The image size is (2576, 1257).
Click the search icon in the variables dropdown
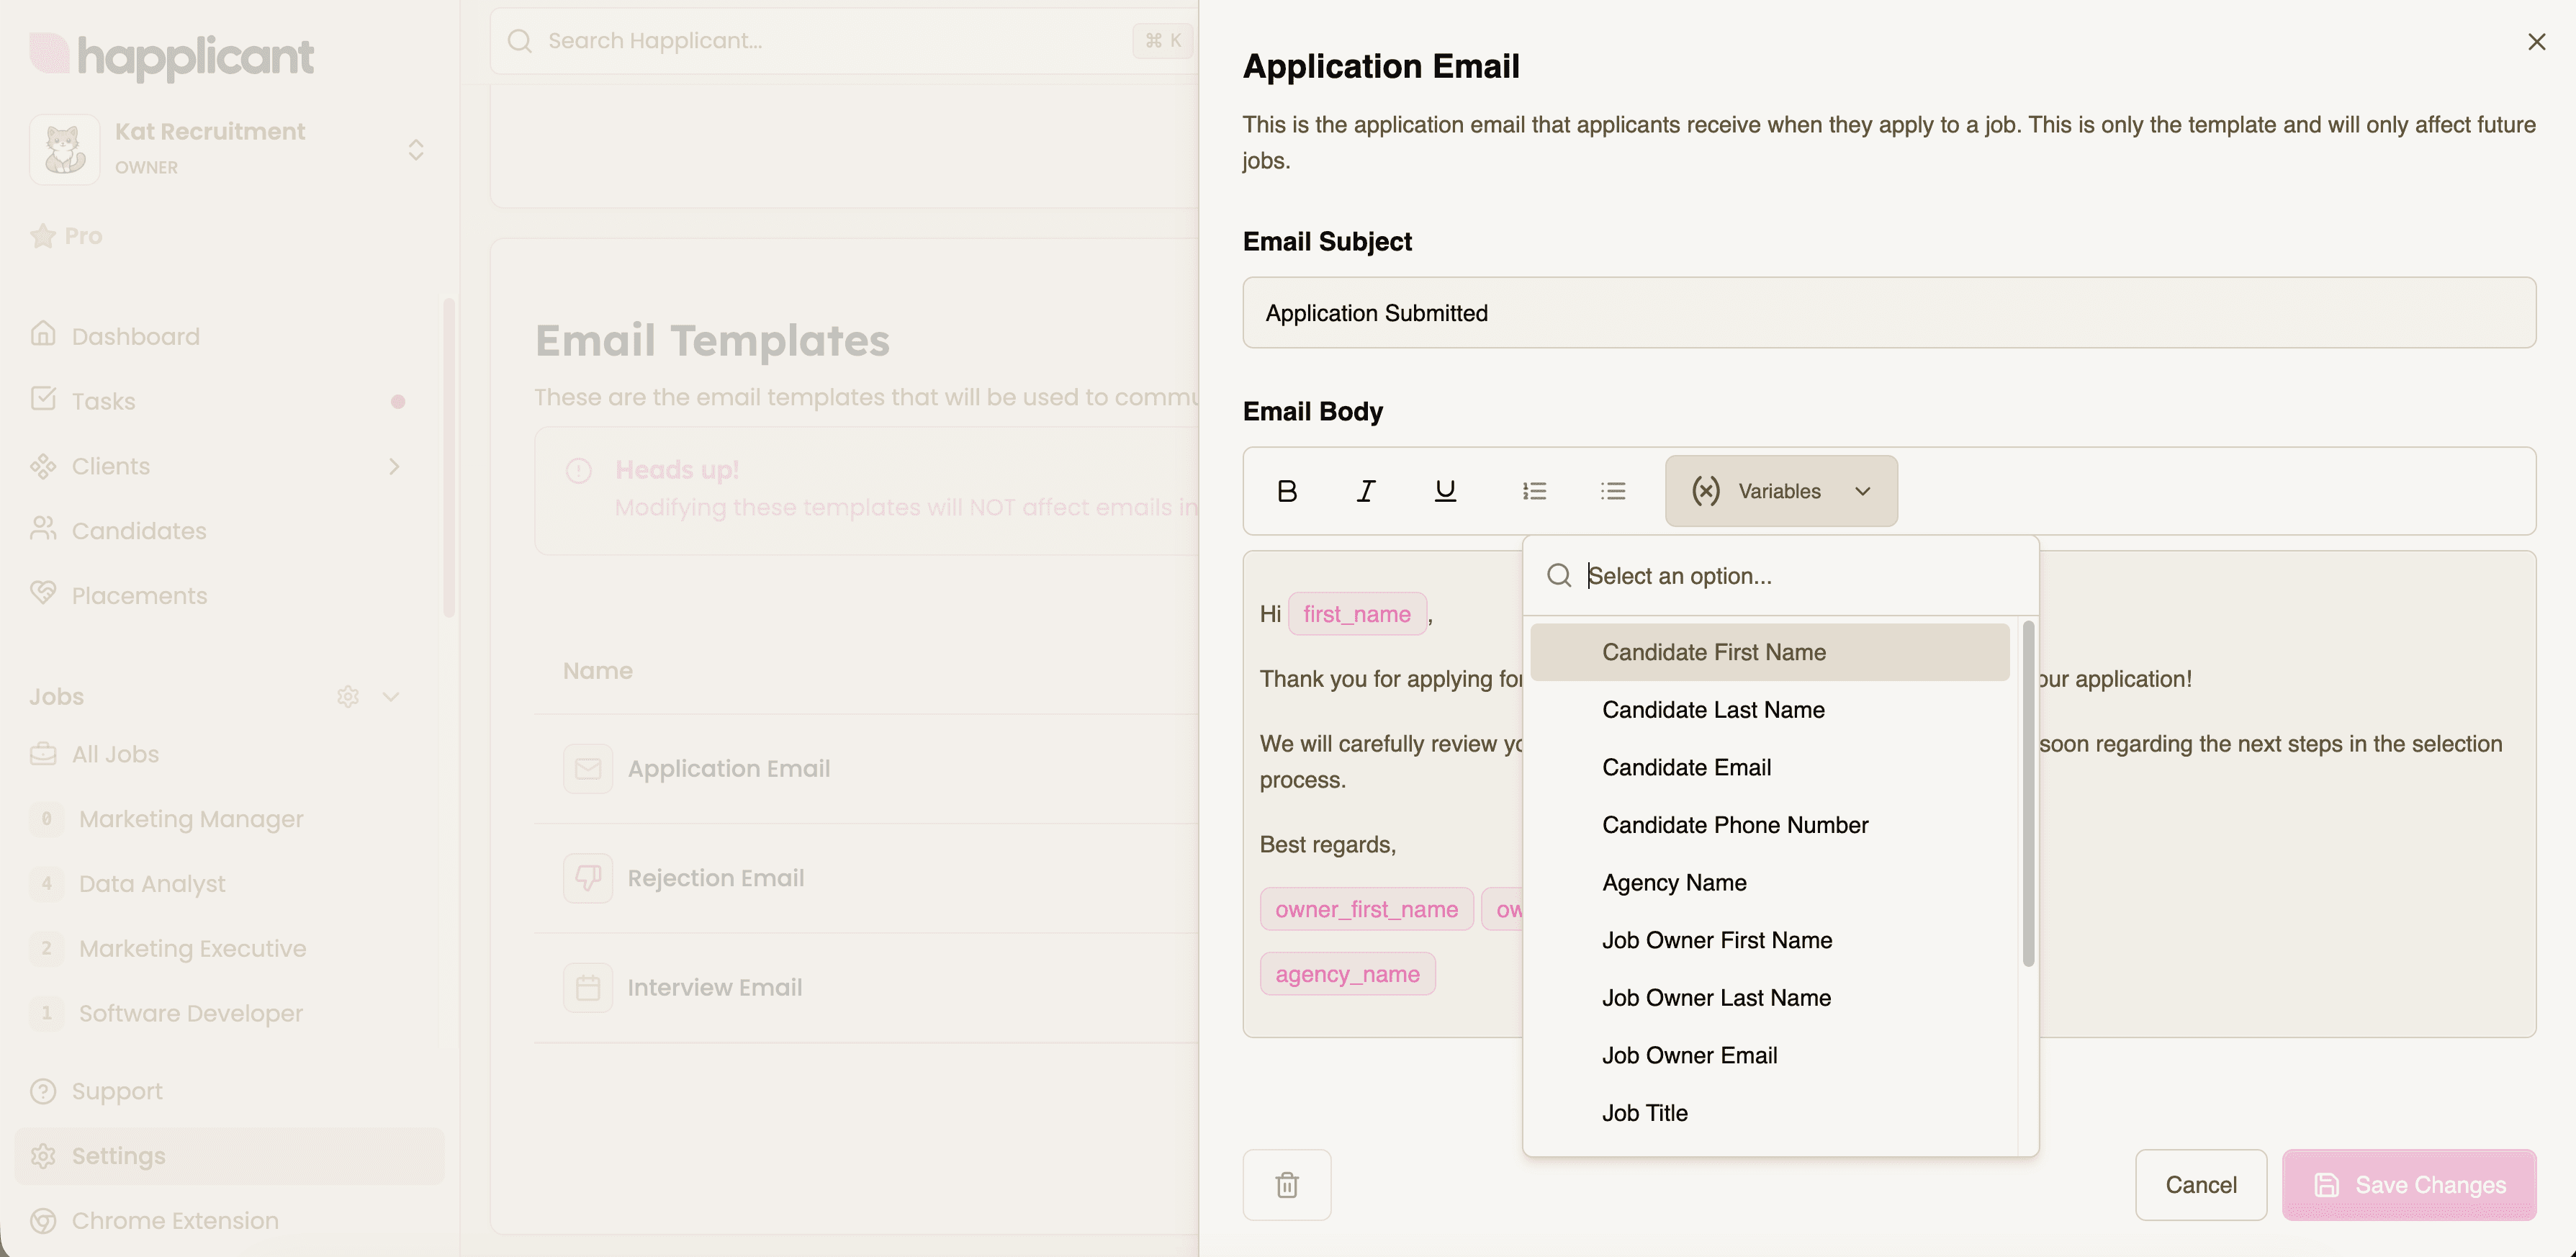pos(1559,575)
